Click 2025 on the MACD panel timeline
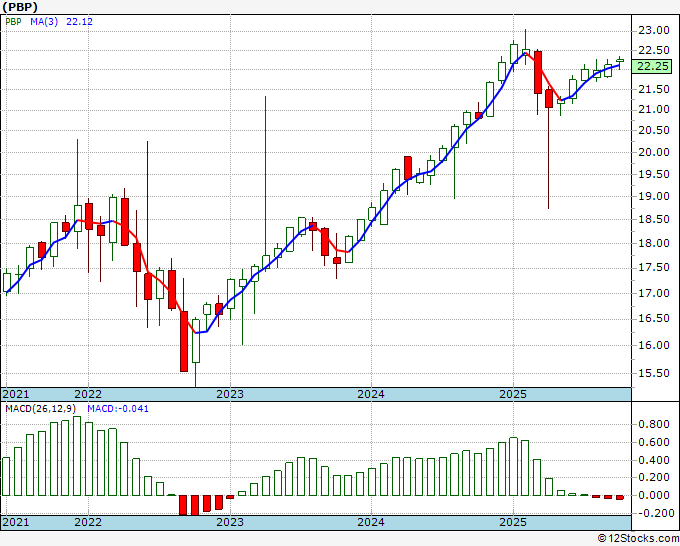Viewport: 680px width, 546px height. (x=513, y=522)
